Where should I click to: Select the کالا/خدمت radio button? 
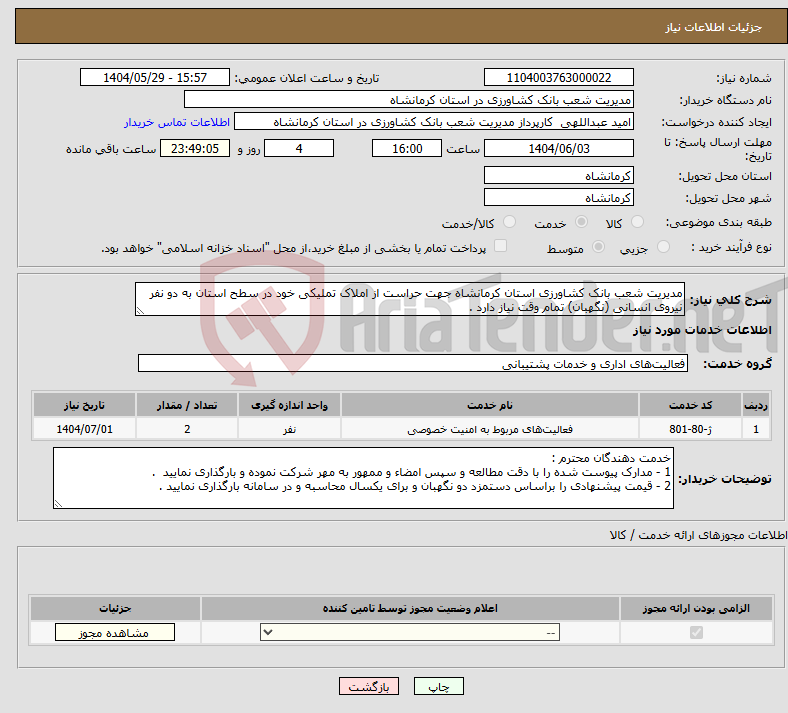tap(510, 222)
